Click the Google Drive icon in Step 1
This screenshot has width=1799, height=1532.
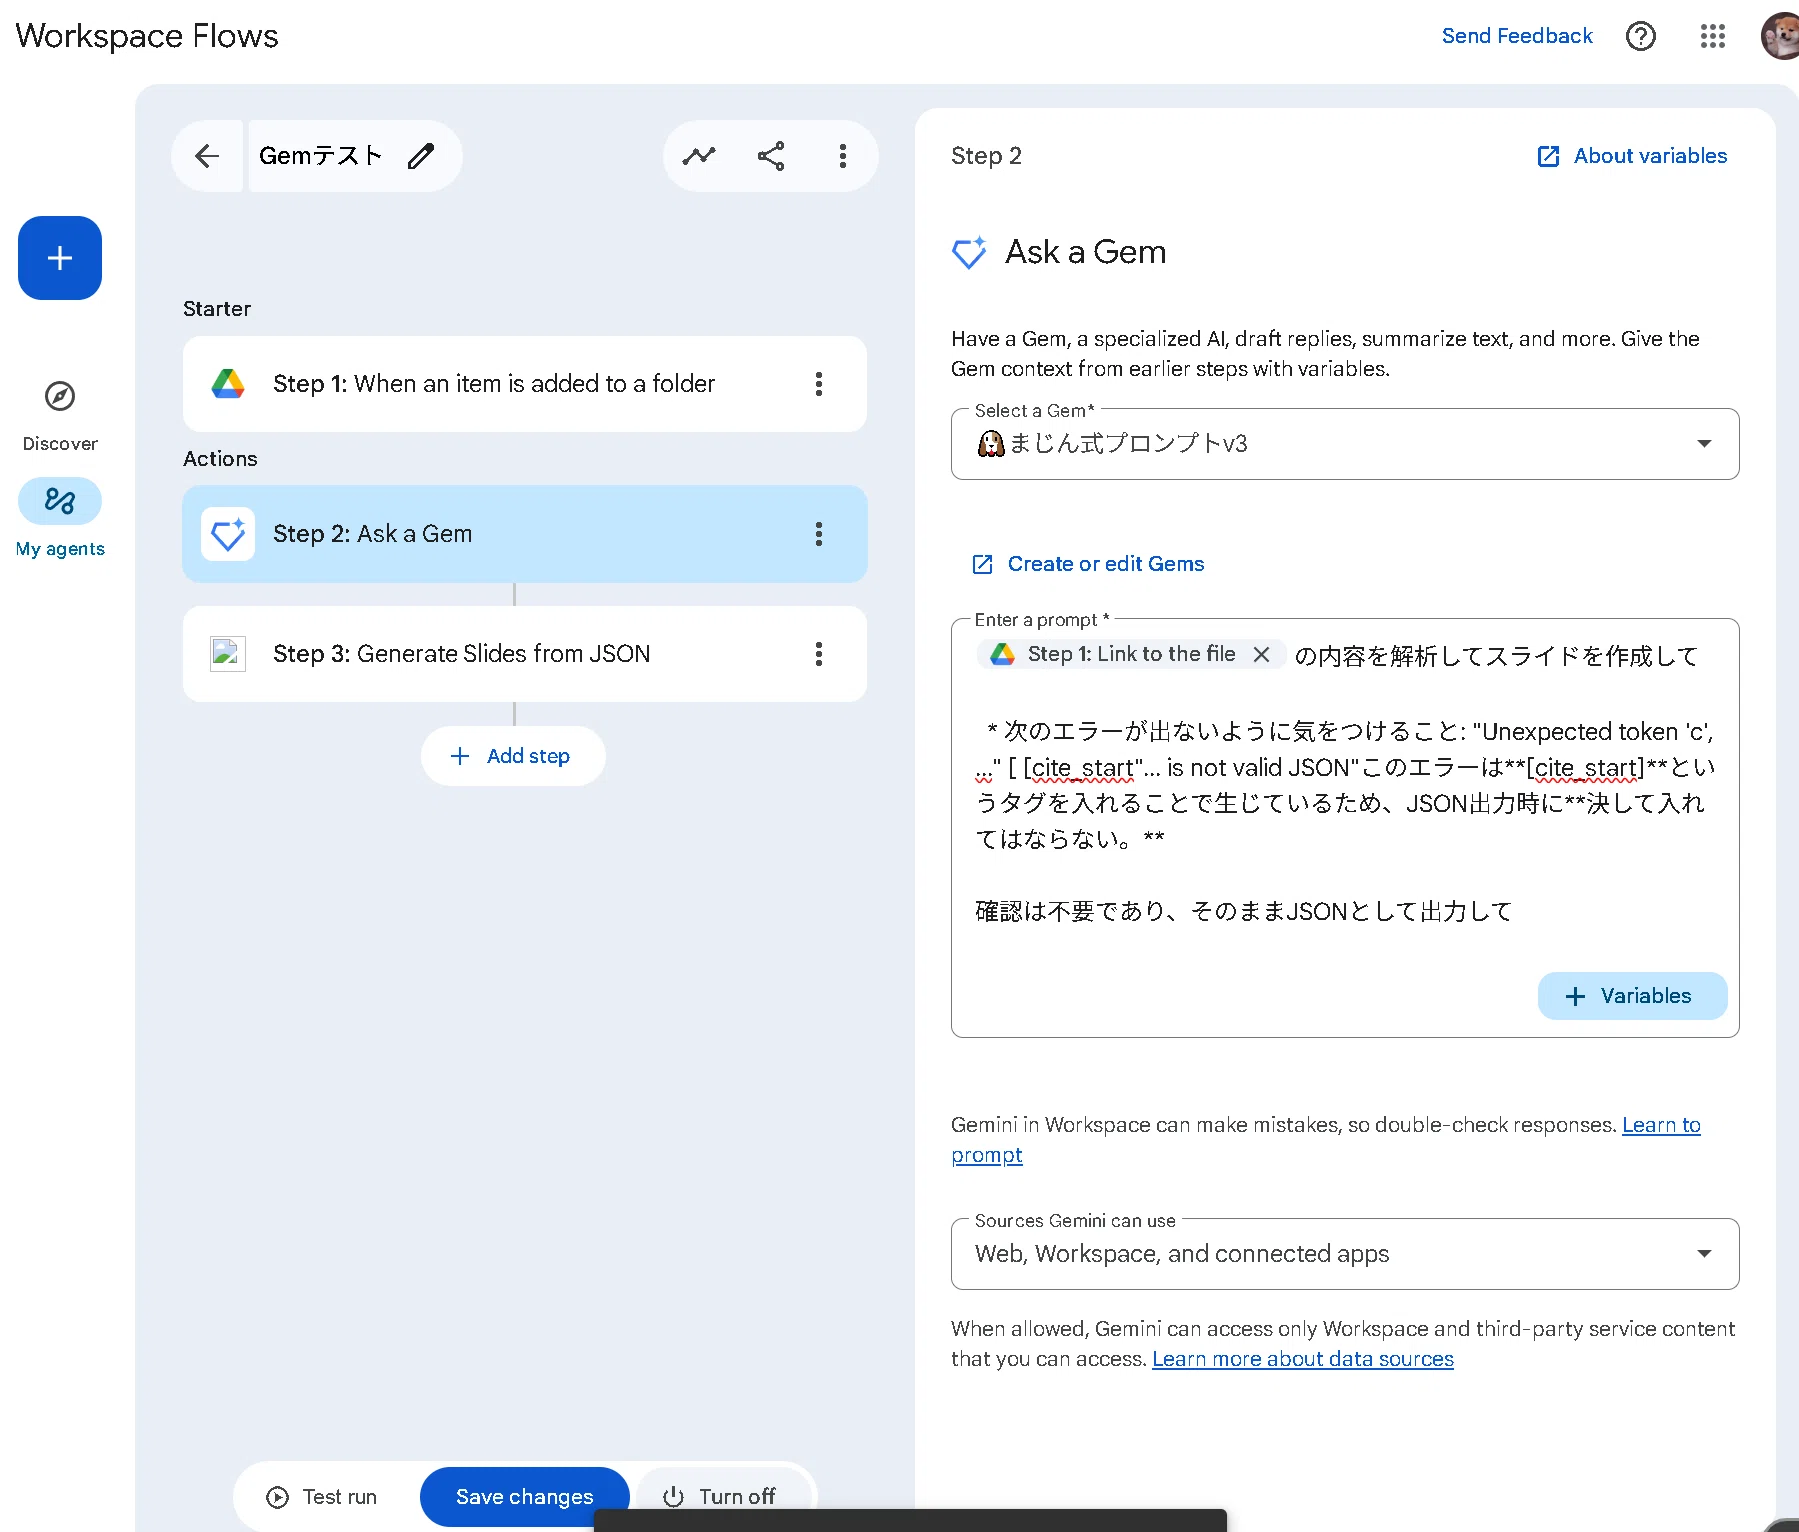point(228,384)
